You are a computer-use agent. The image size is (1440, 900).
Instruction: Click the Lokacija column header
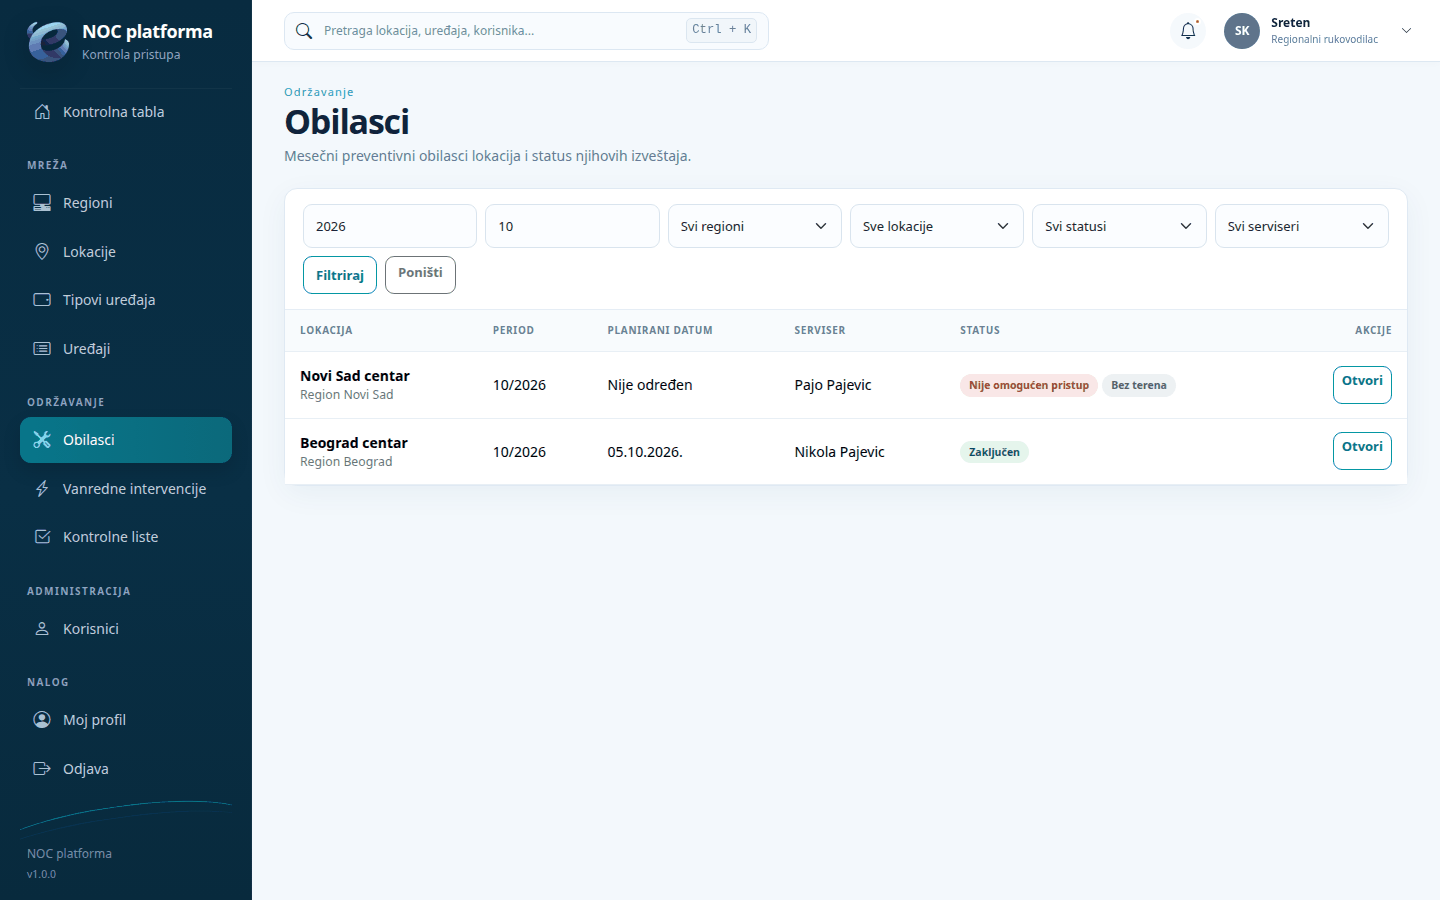pos(326,330)
